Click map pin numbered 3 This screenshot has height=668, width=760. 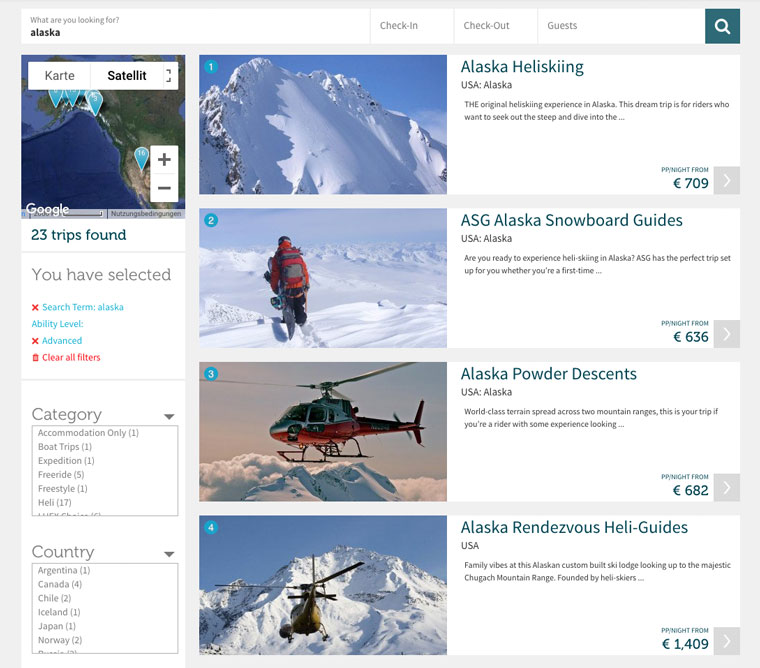pyautogui.click(x=95, y=103)
